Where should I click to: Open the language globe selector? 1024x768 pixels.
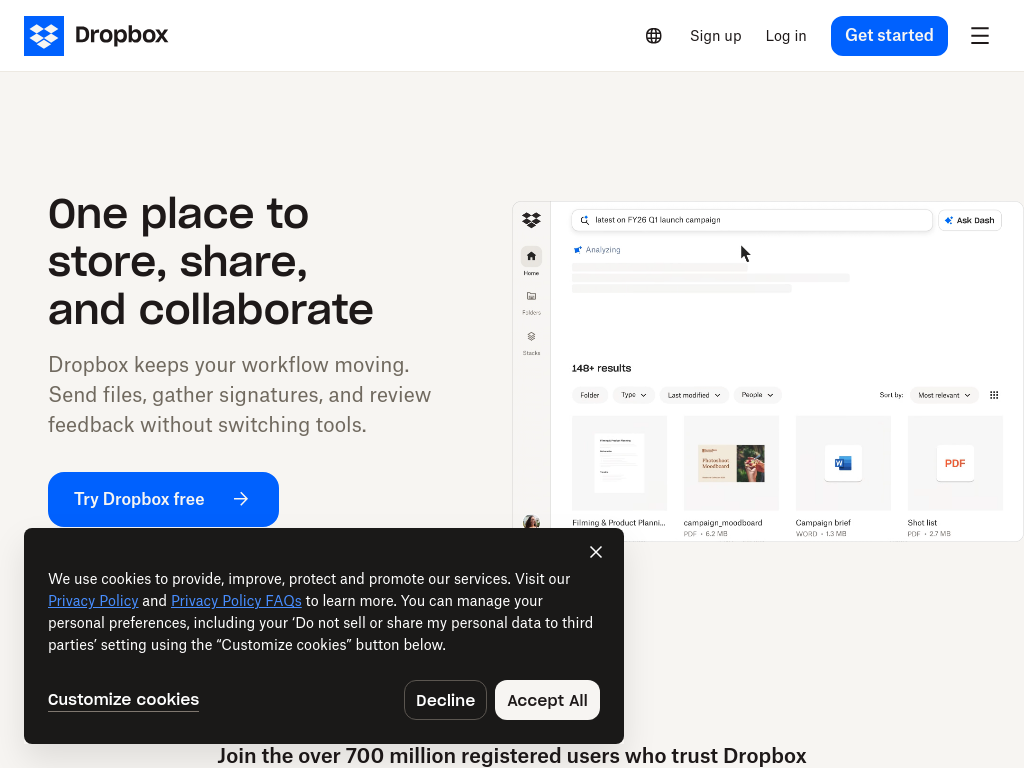[x=653, y=36]
